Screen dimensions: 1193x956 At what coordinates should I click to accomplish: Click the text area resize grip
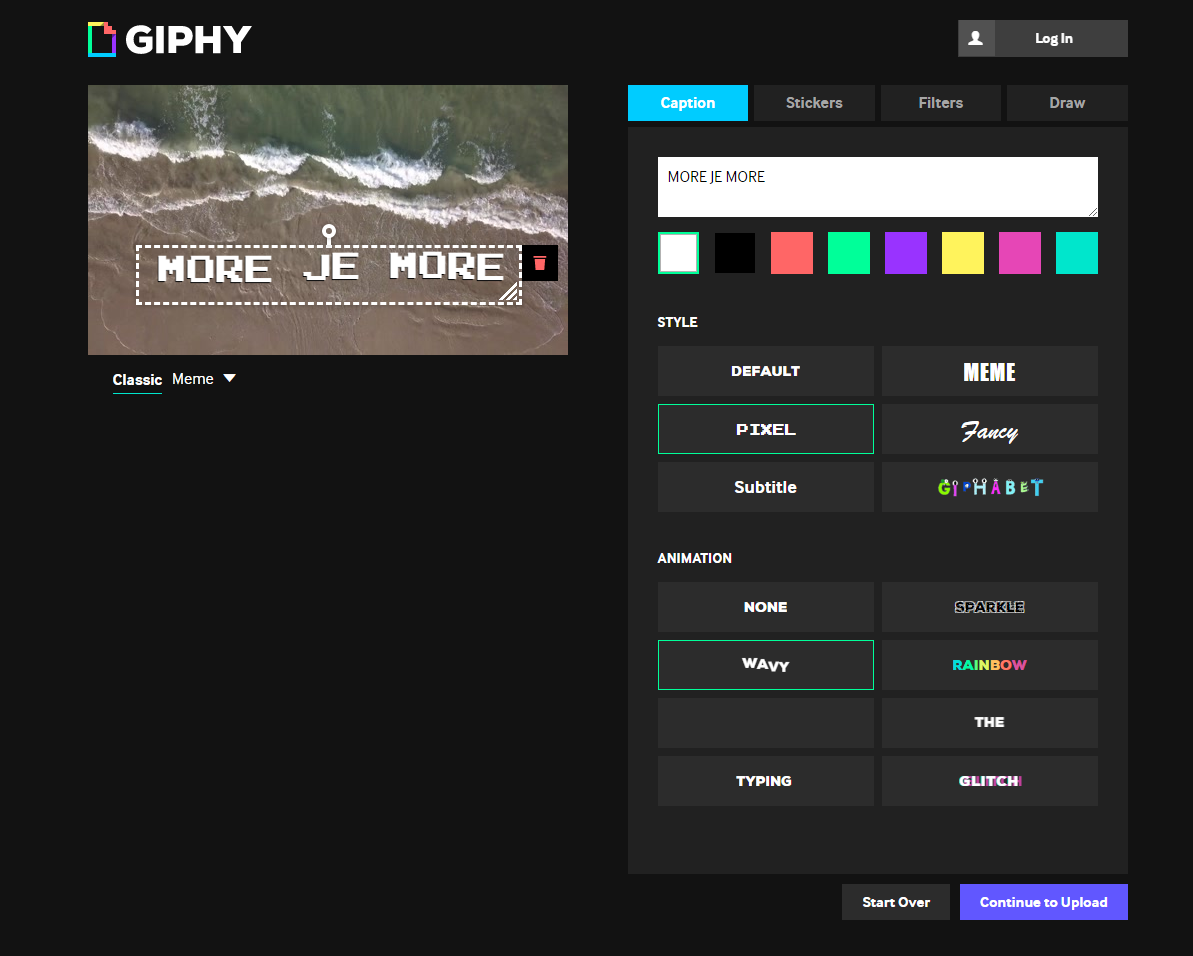(x=1093, y=211)
